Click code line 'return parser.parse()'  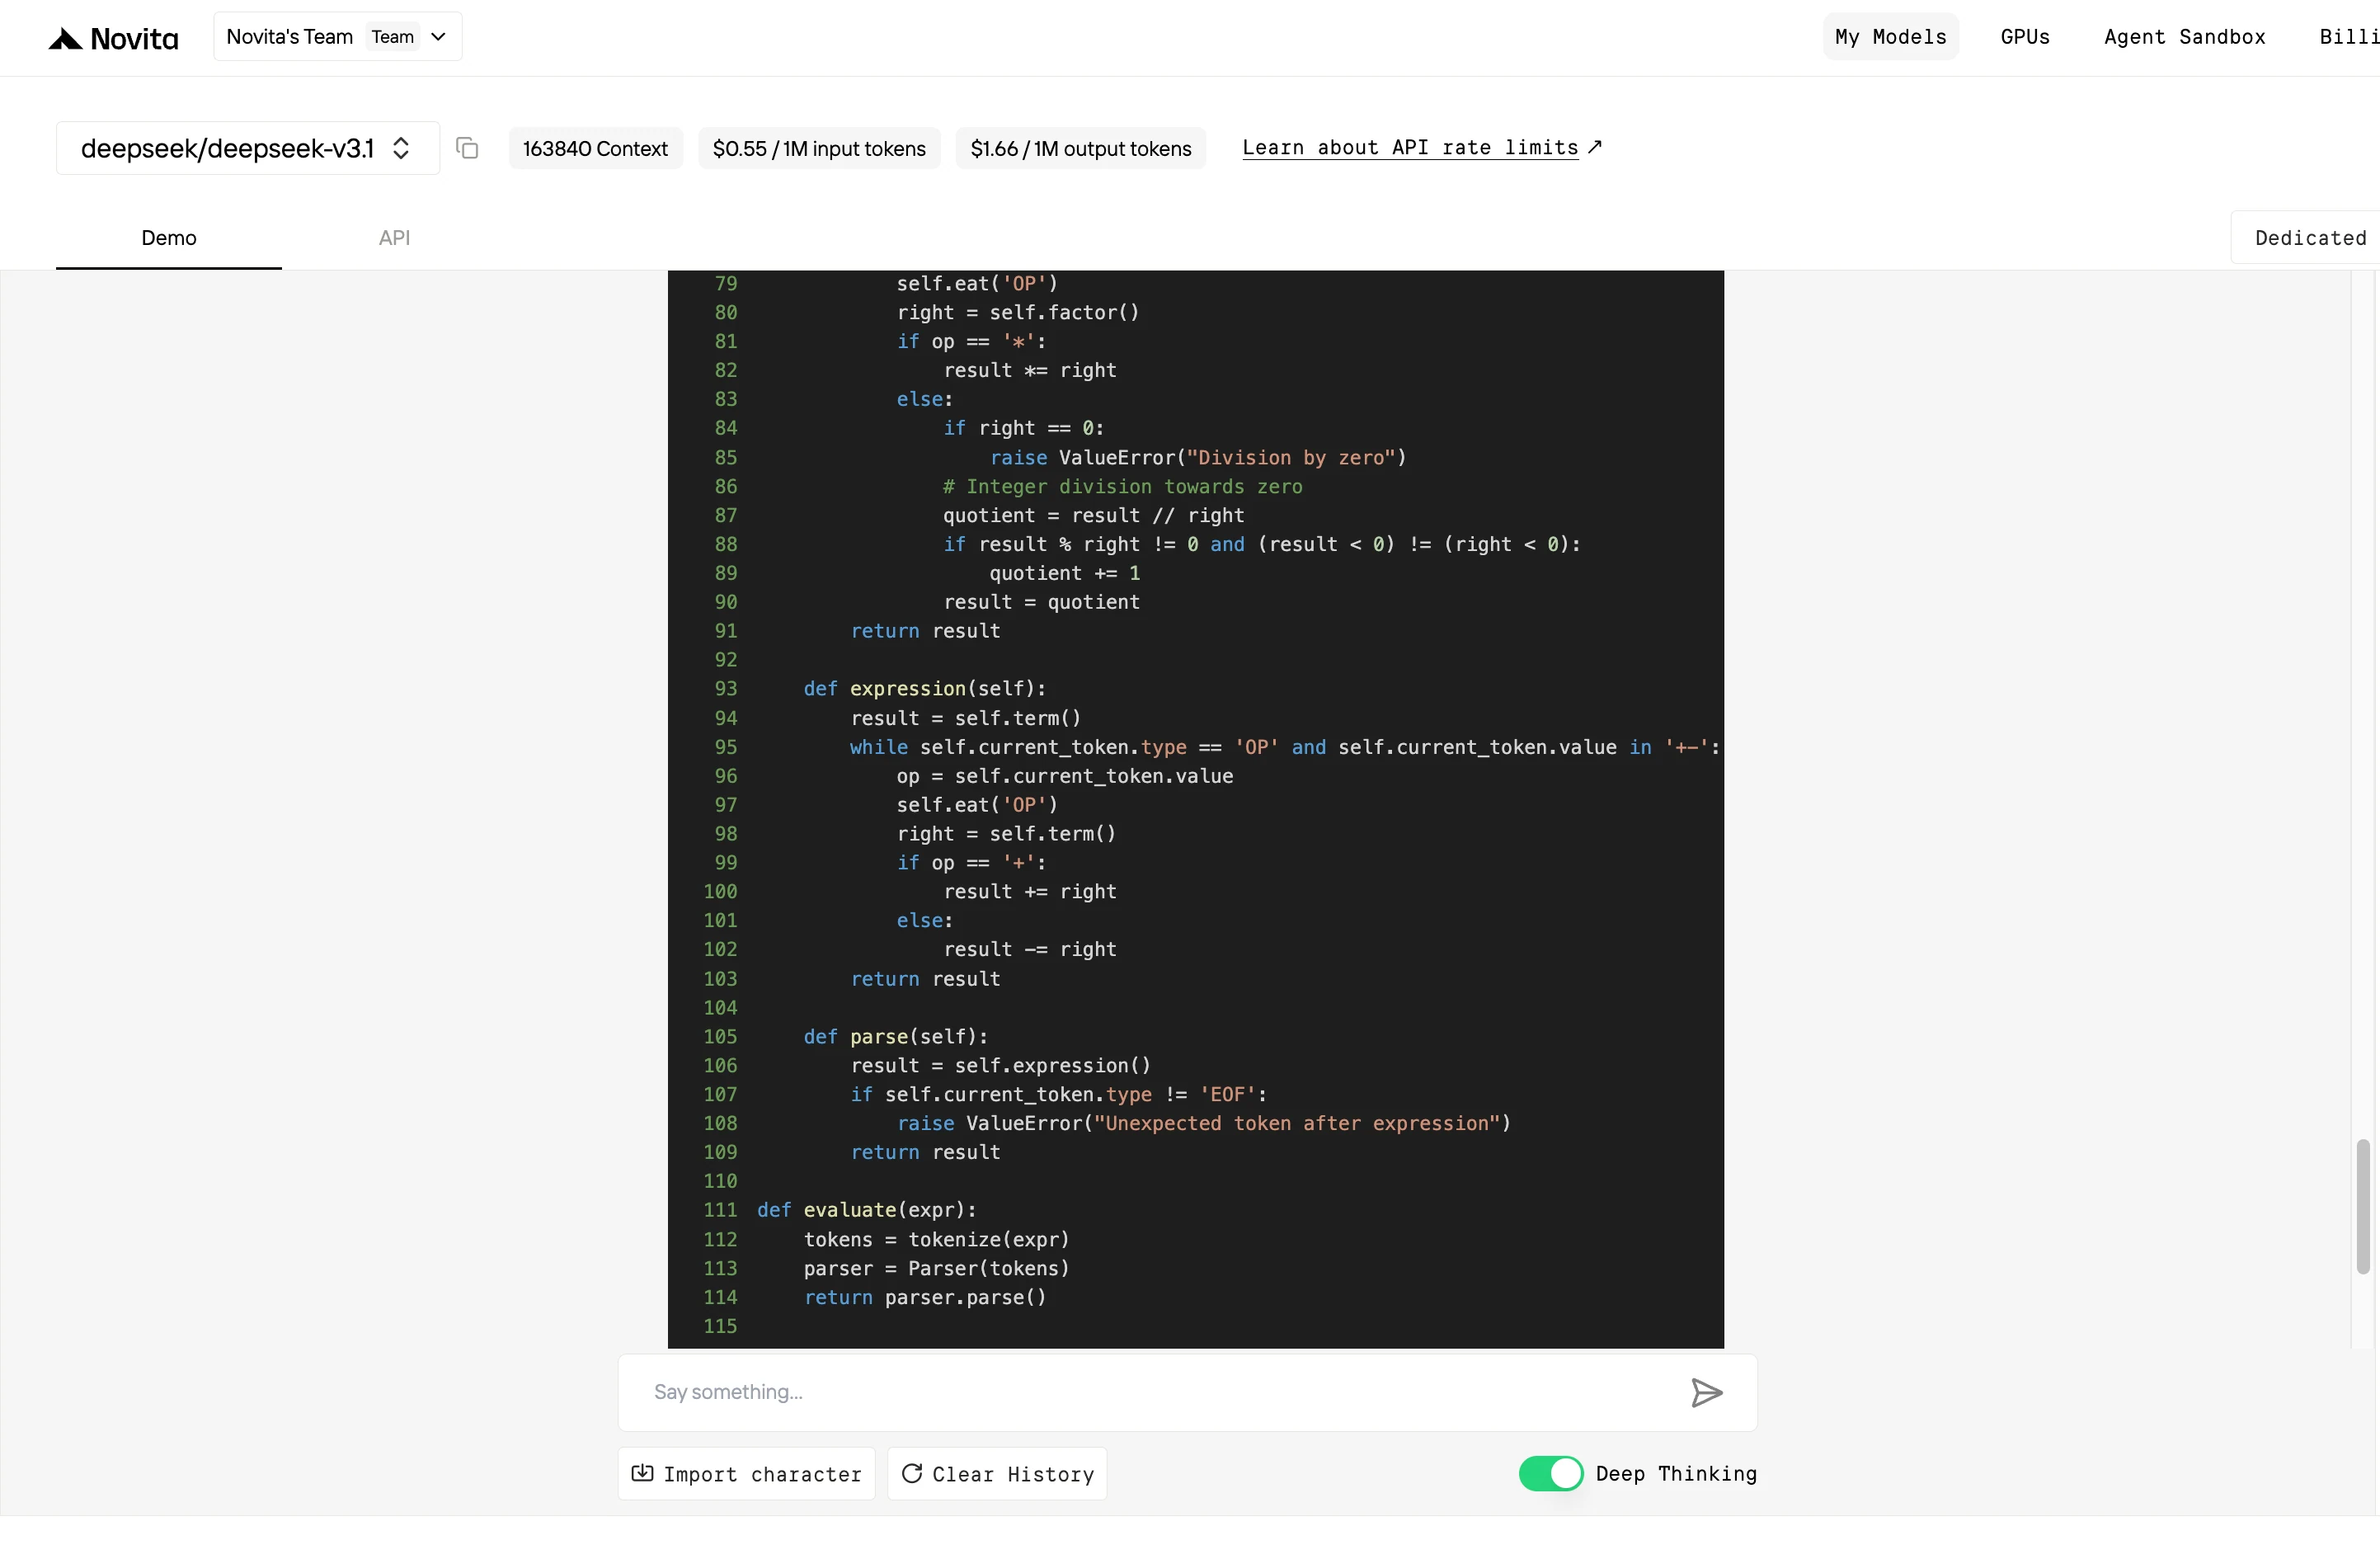pyautogui.click(x=925, y=1298)
